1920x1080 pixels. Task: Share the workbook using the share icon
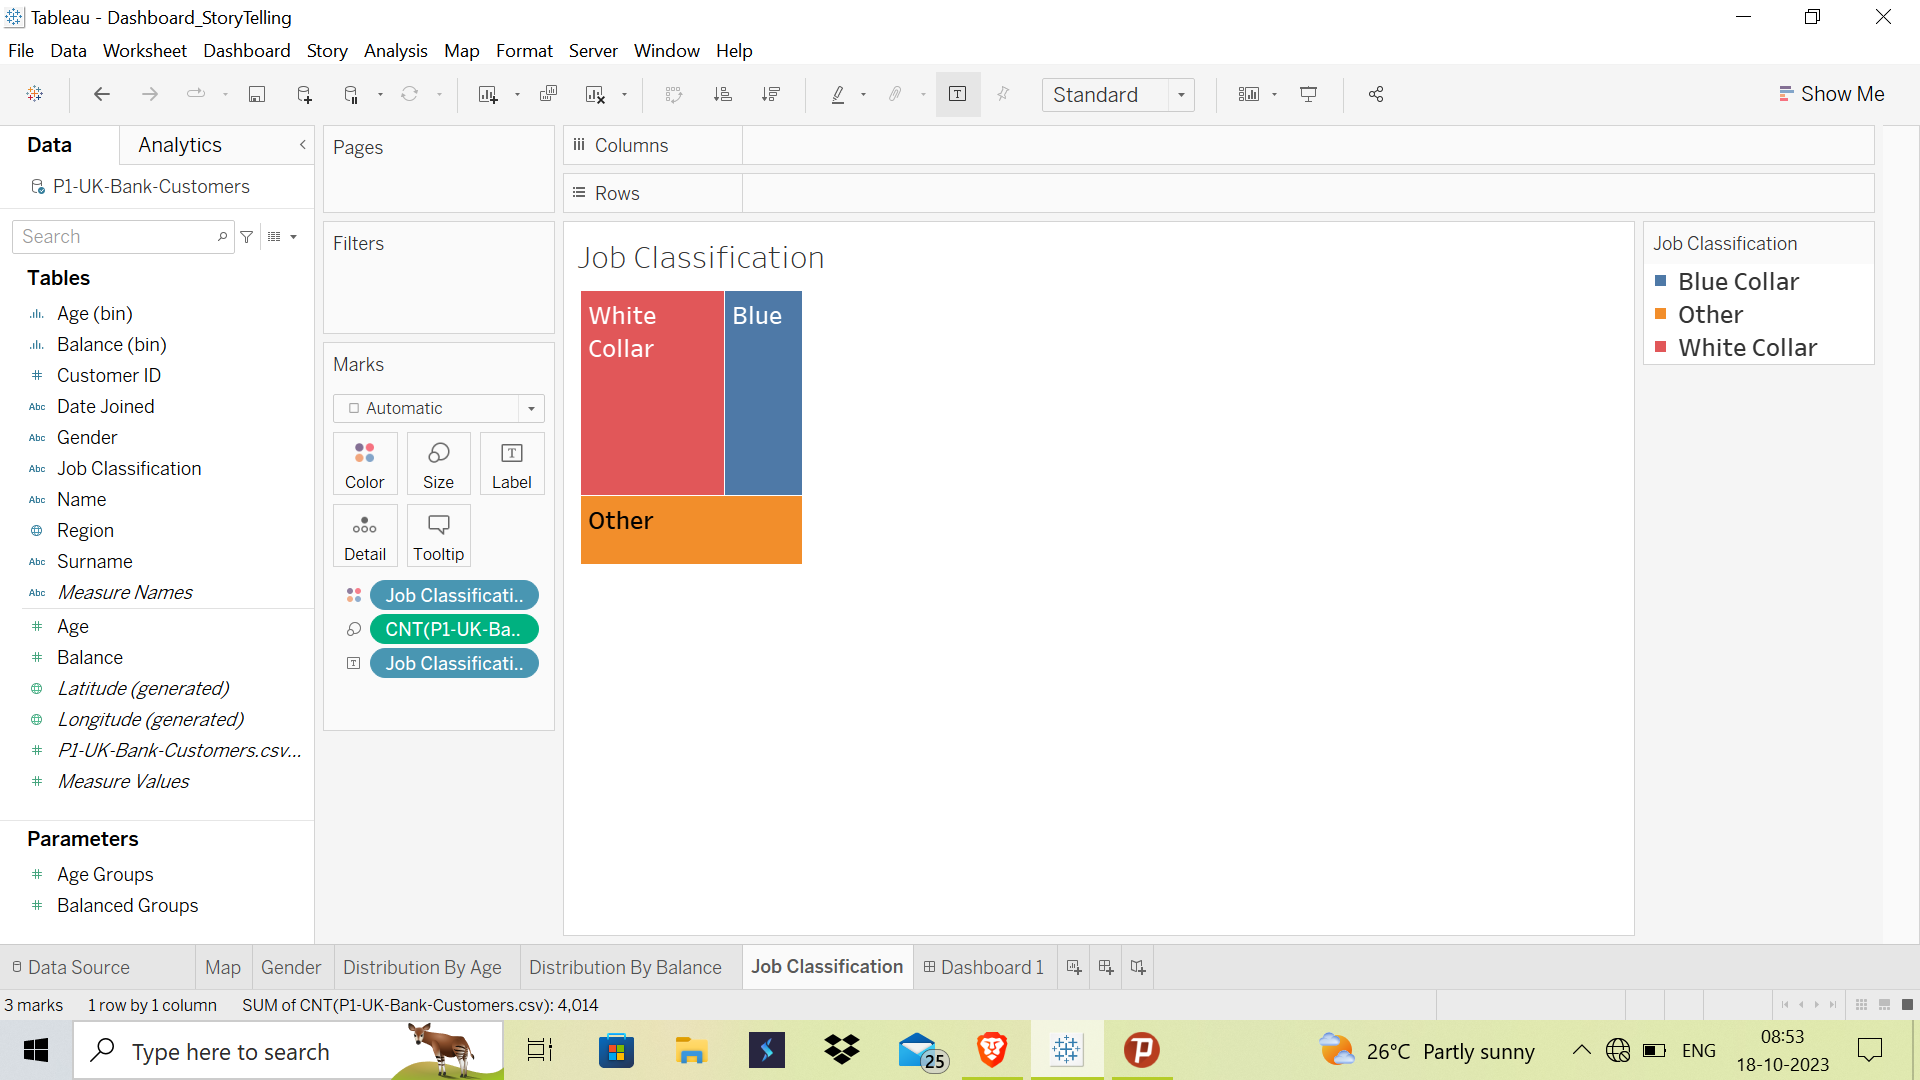pos(1375,94)
